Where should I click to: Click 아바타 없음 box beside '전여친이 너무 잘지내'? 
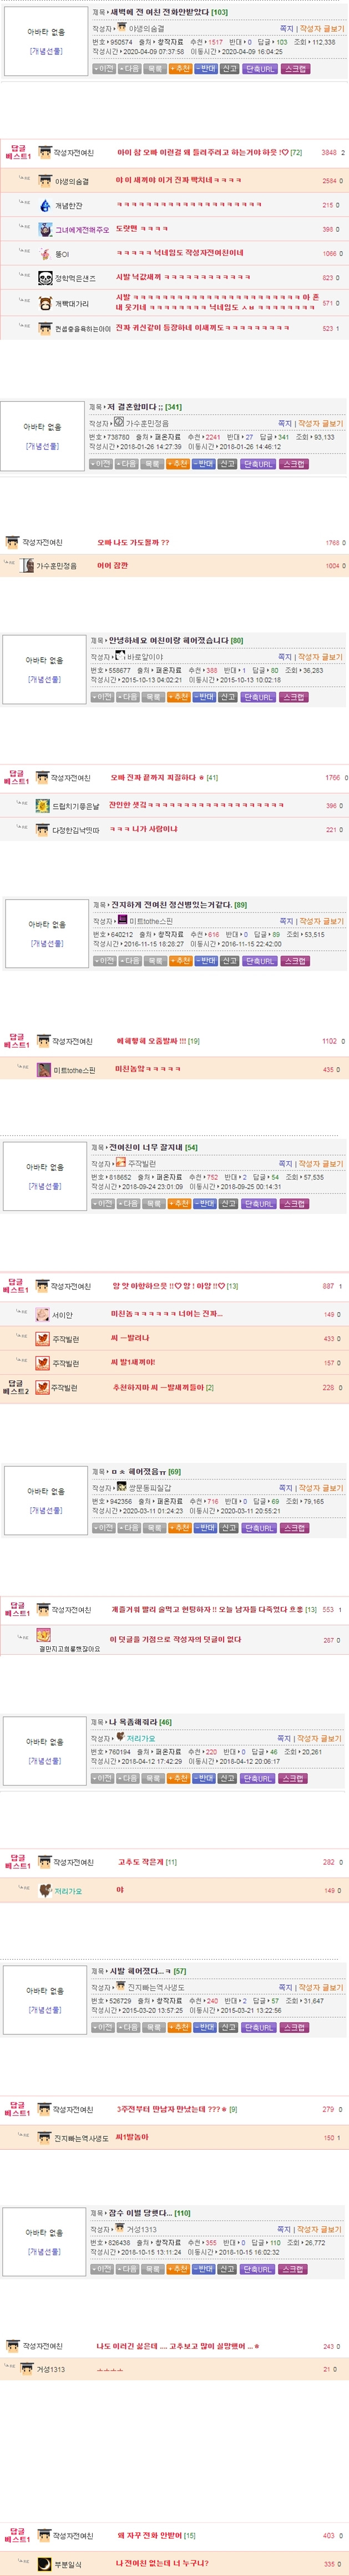coord(45,1176)
